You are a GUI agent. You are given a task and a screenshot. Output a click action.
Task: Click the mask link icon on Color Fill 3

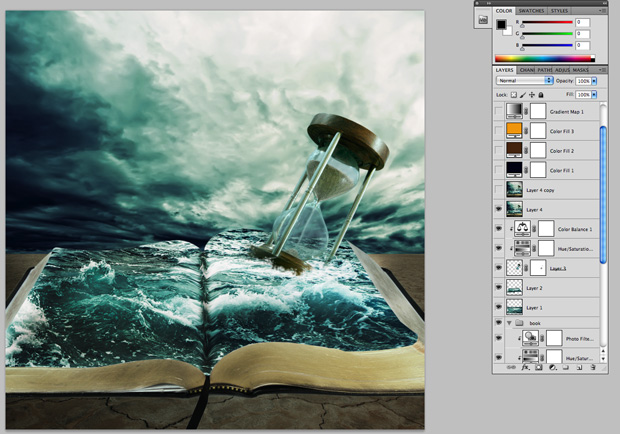click(526, 131)
